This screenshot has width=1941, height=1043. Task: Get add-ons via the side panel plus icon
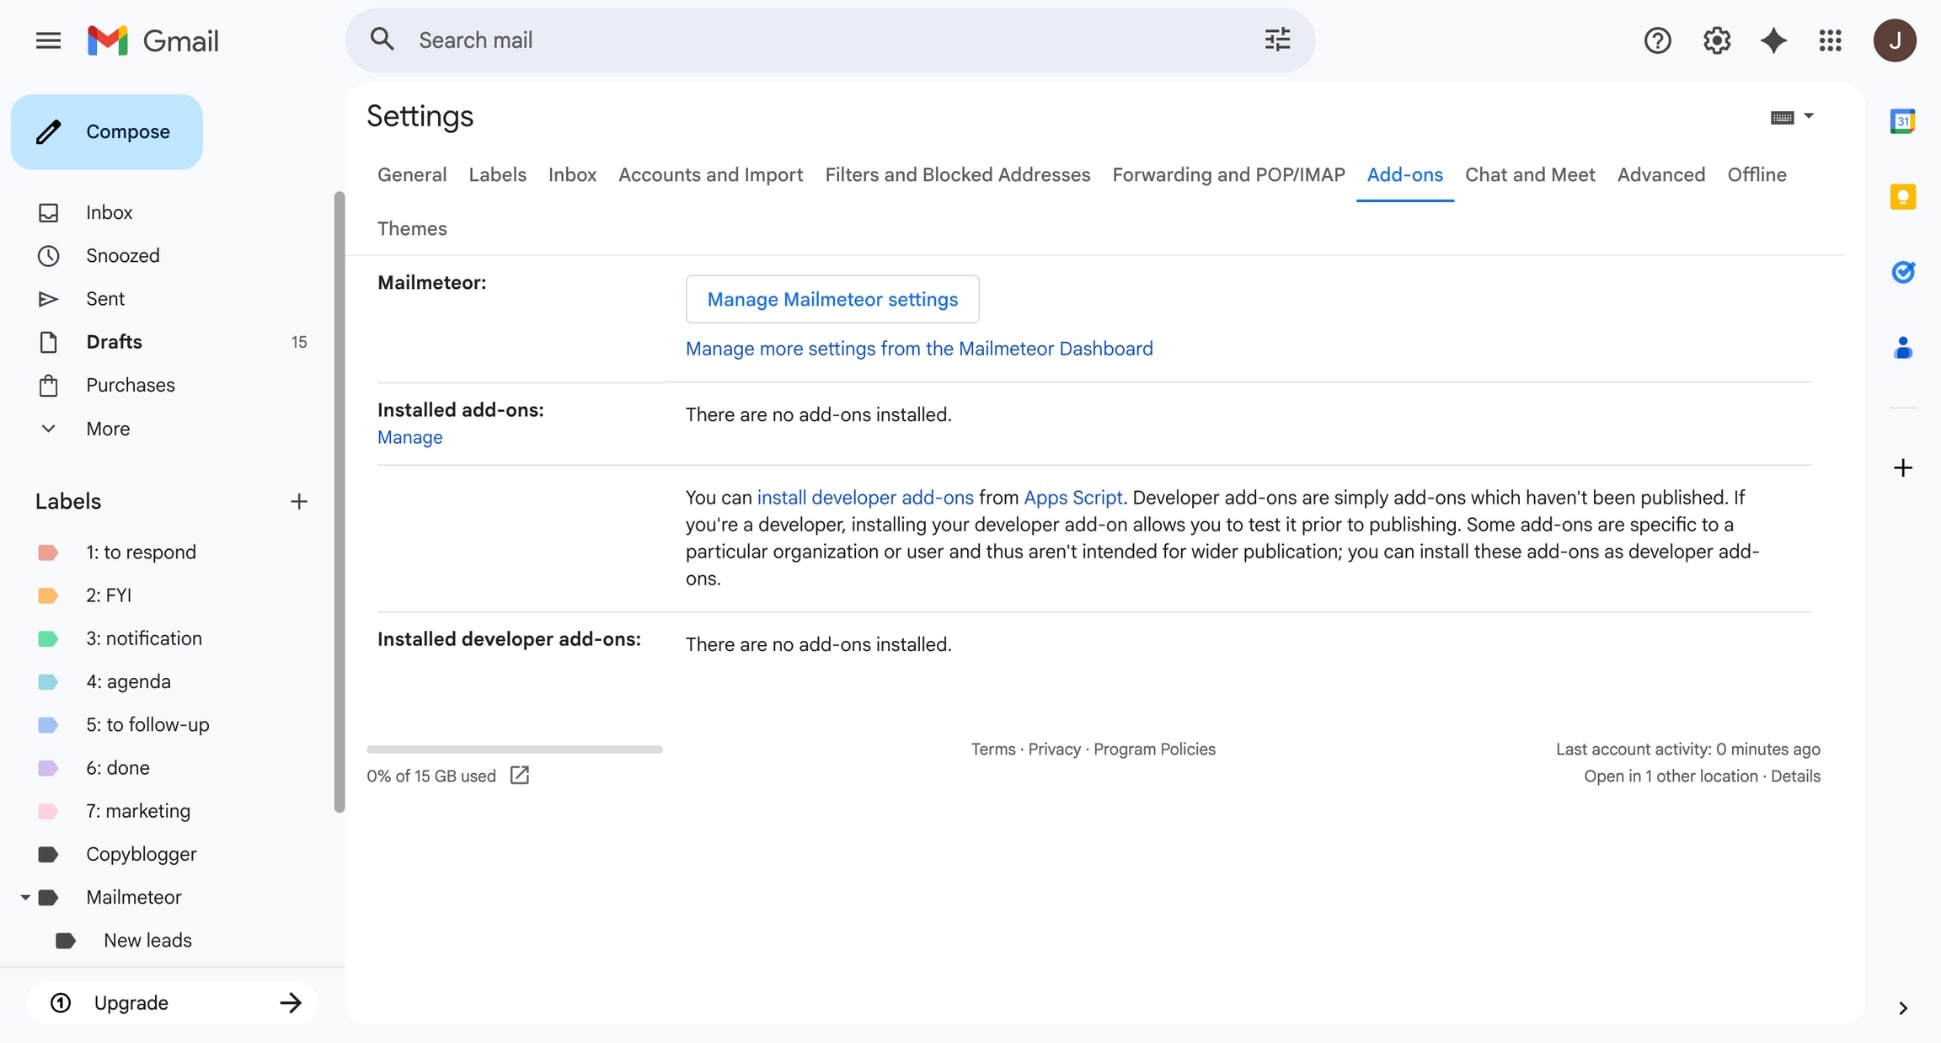click(x=1903, y=467)
